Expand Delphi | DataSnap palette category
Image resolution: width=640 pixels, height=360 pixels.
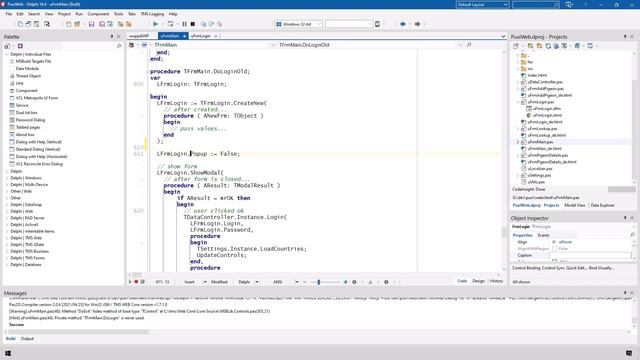[7, 204]
